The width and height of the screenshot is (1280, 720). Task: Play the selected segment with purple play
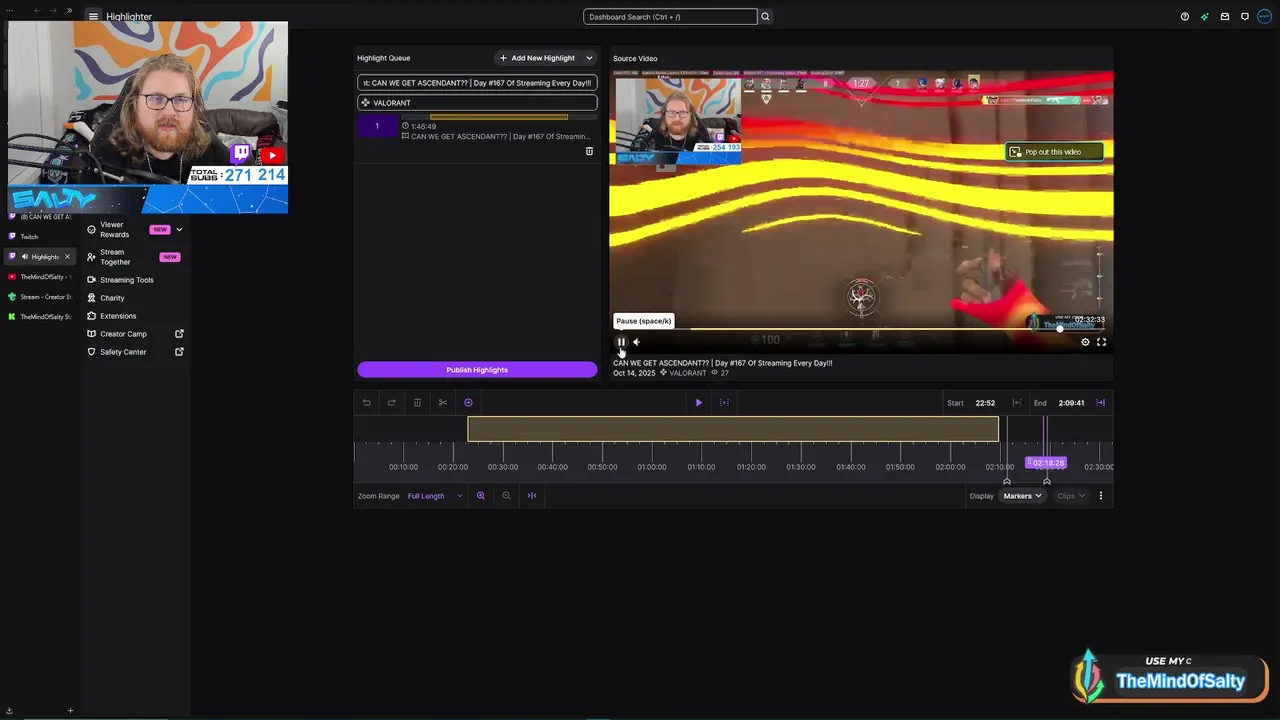click(699, 403)
